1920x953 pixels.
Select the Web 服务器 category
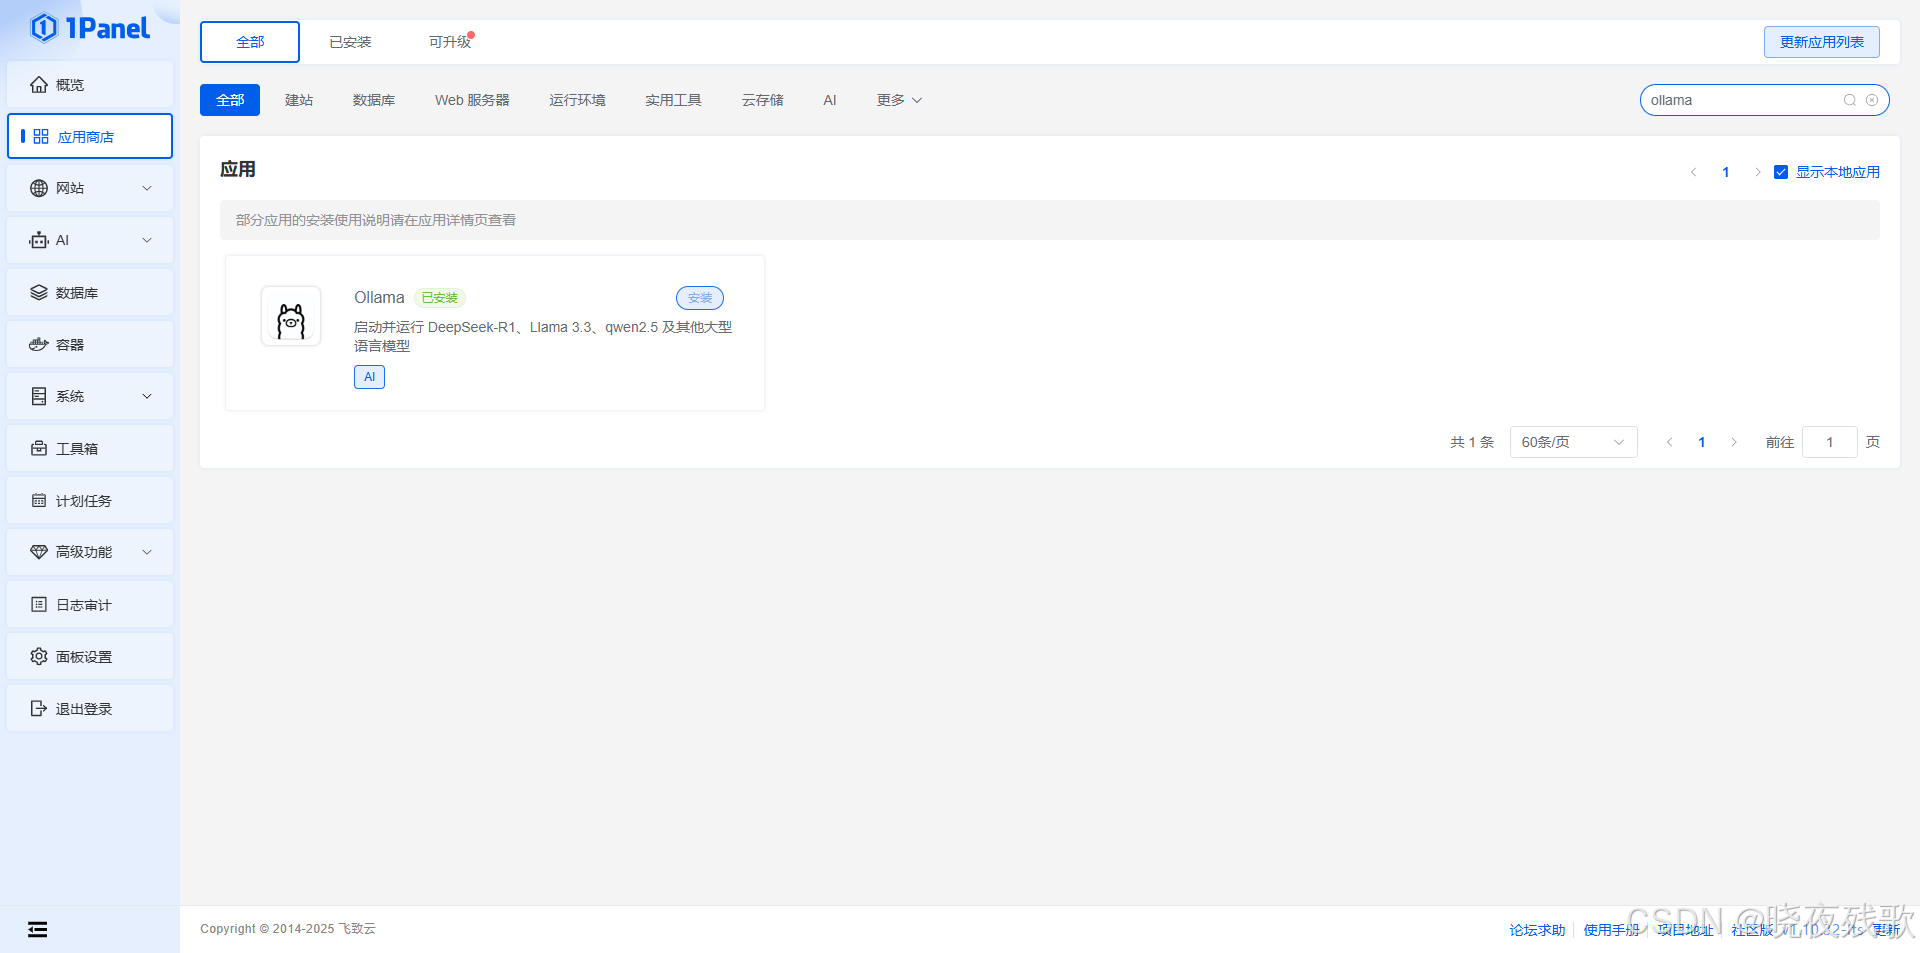click(x=472, y=100)
